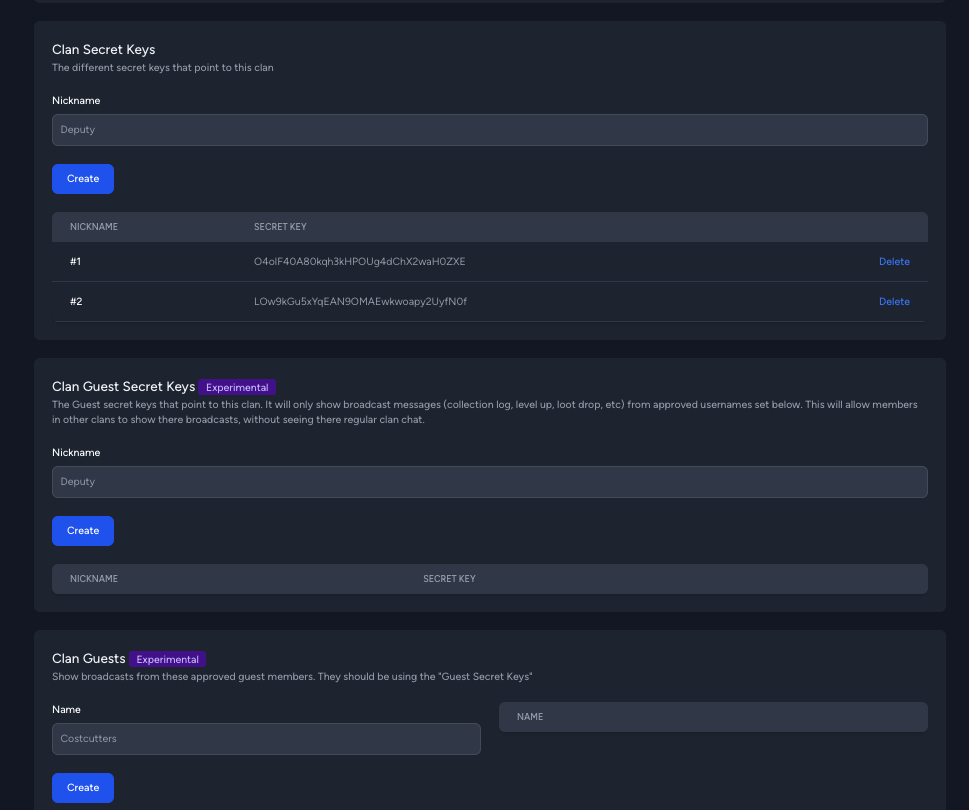
Task: Click SECRET KEY column header in secret keys table
Action: [x=280, y=227]
